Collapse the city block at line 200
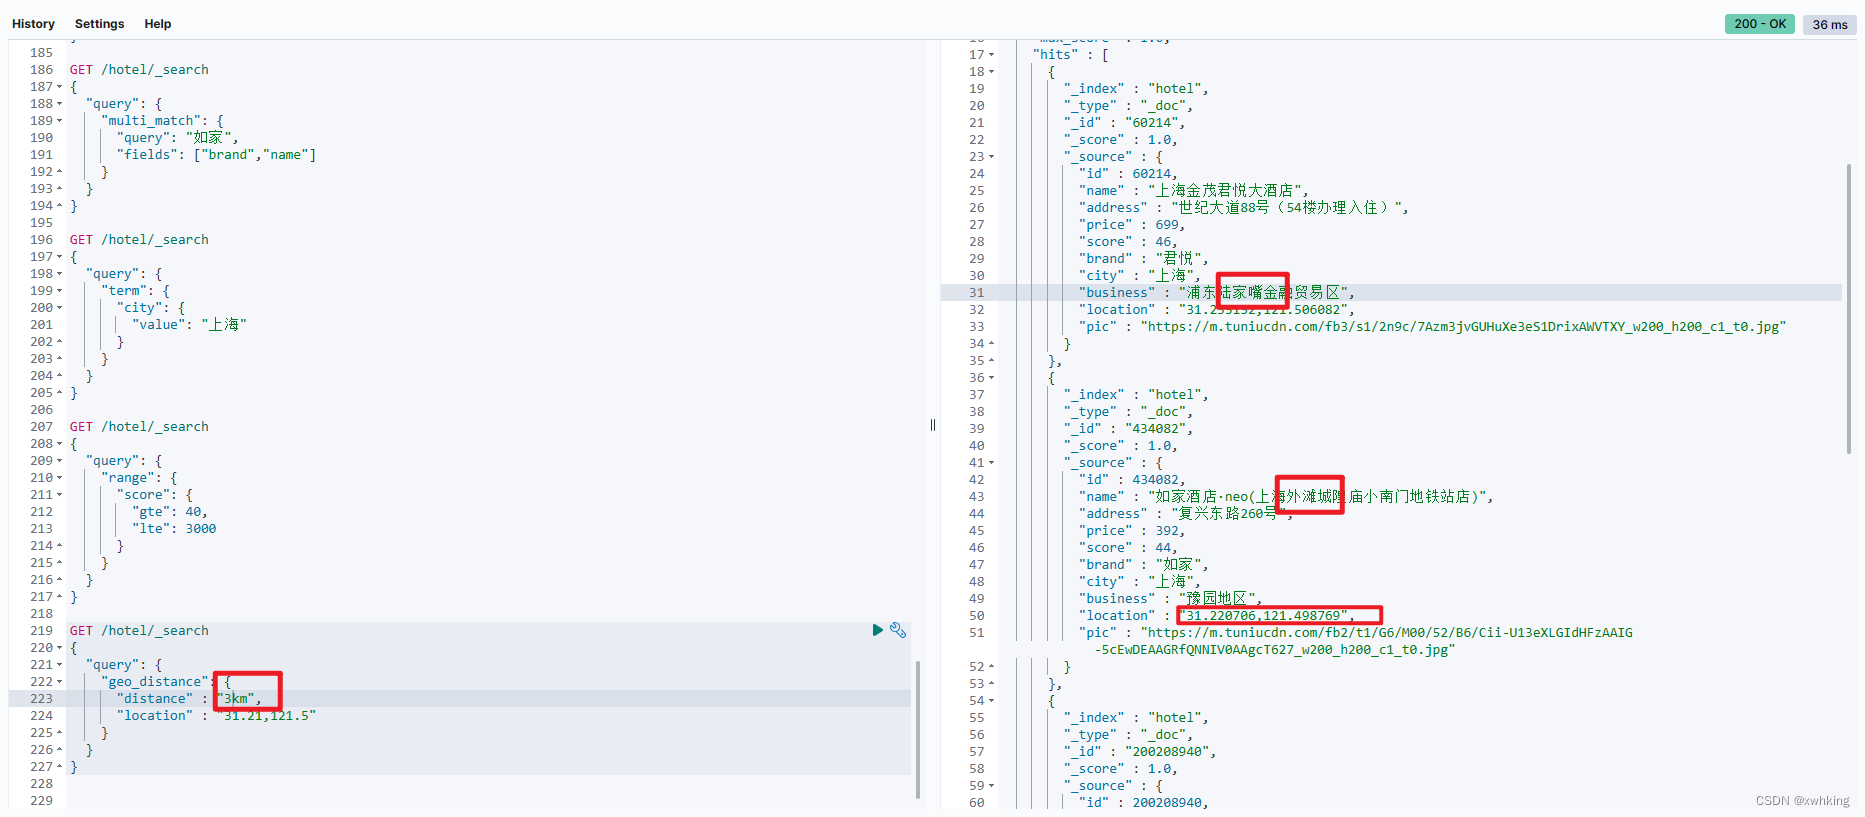 pos(59,308)
